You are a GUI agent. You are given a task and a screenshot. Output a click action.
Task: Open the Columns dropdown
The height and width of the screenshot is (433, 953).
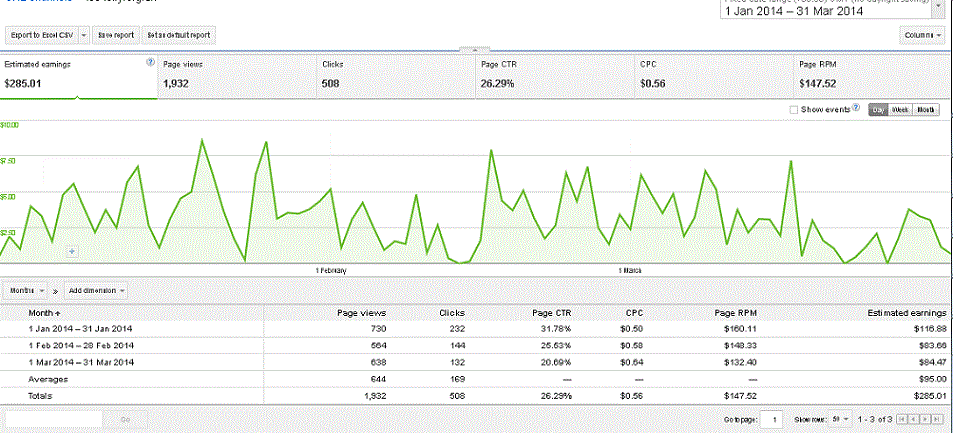coord(922,35)
